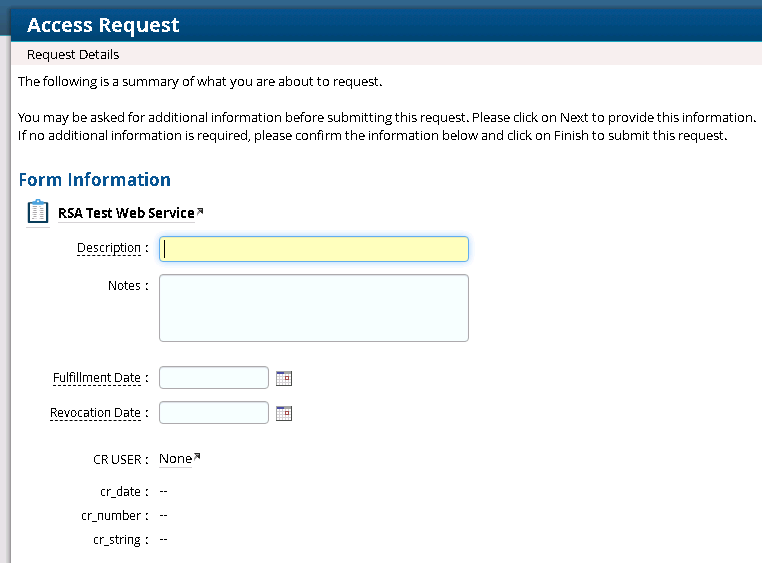Click the underlined Description label
Image resolution: width=762 pixels, height=563 pixels.
coord(108,248)
